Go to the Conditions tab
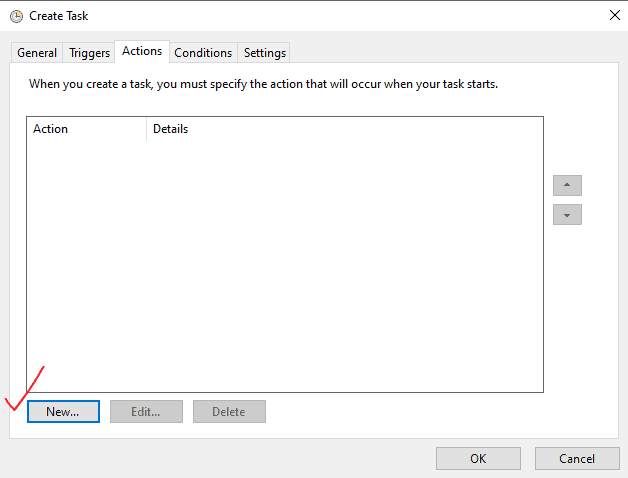 203,53
